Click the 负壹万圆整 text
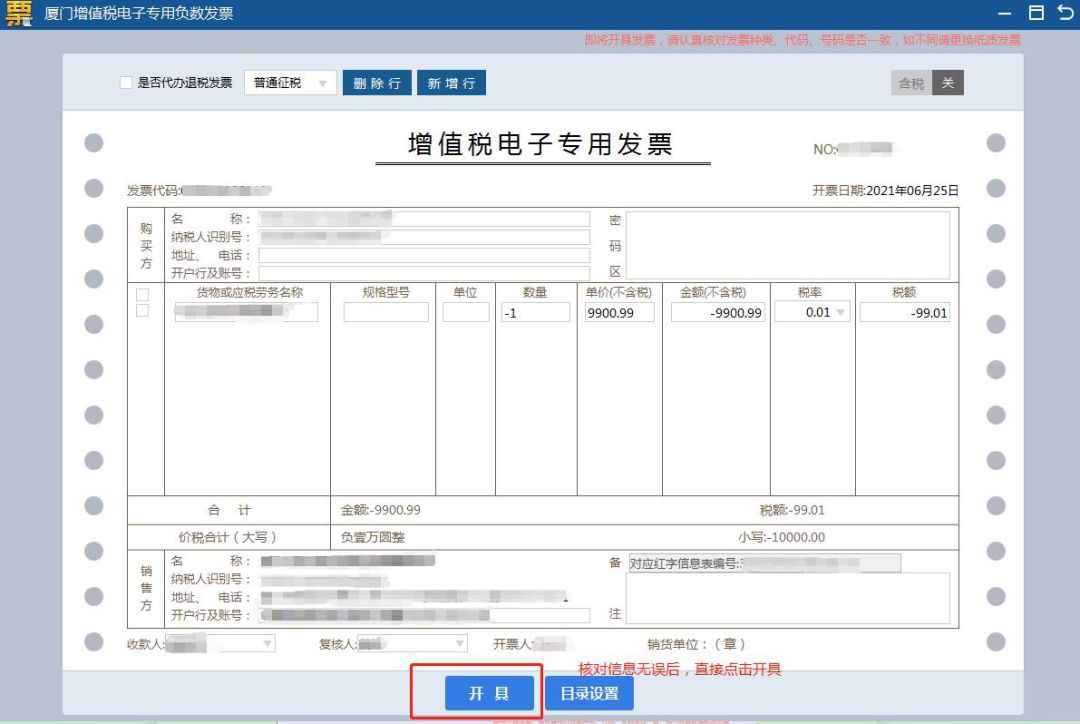 click(373, 537)
